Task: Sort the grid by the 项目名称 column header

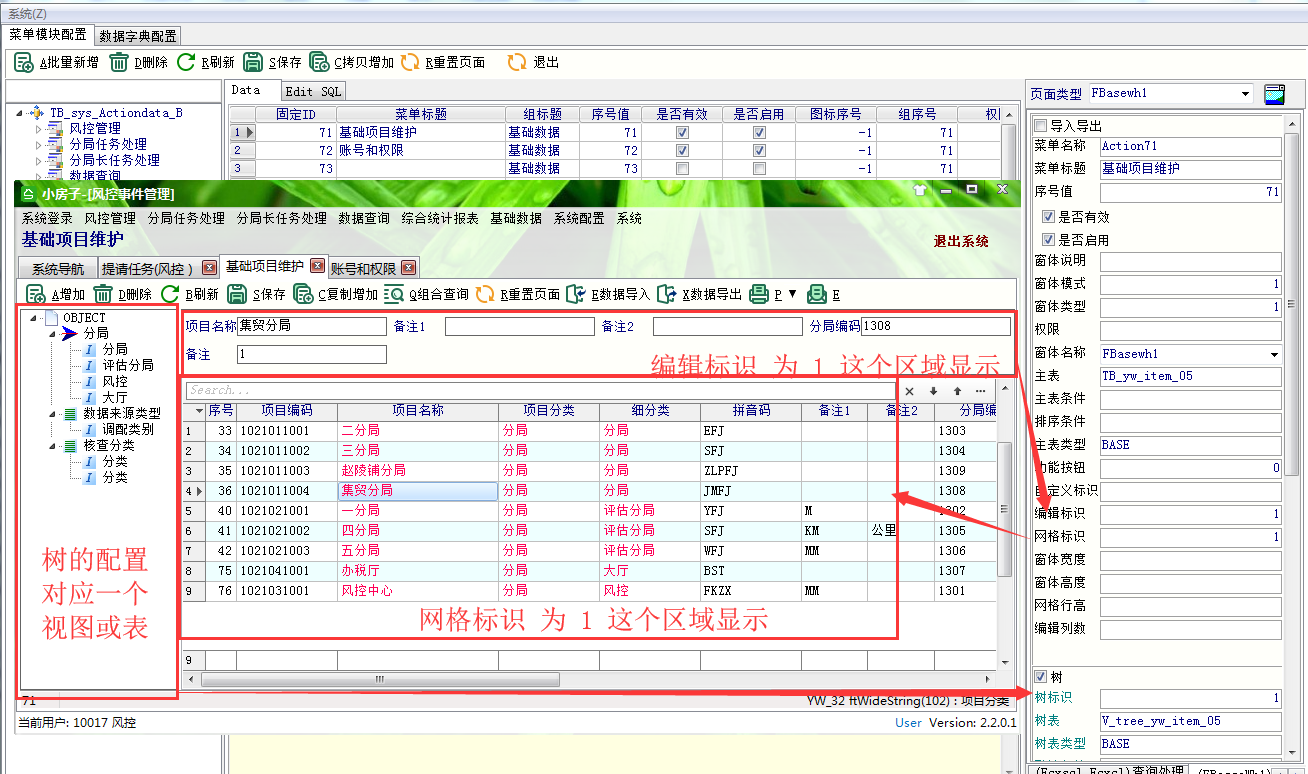Action: click(x=418, y=411)
